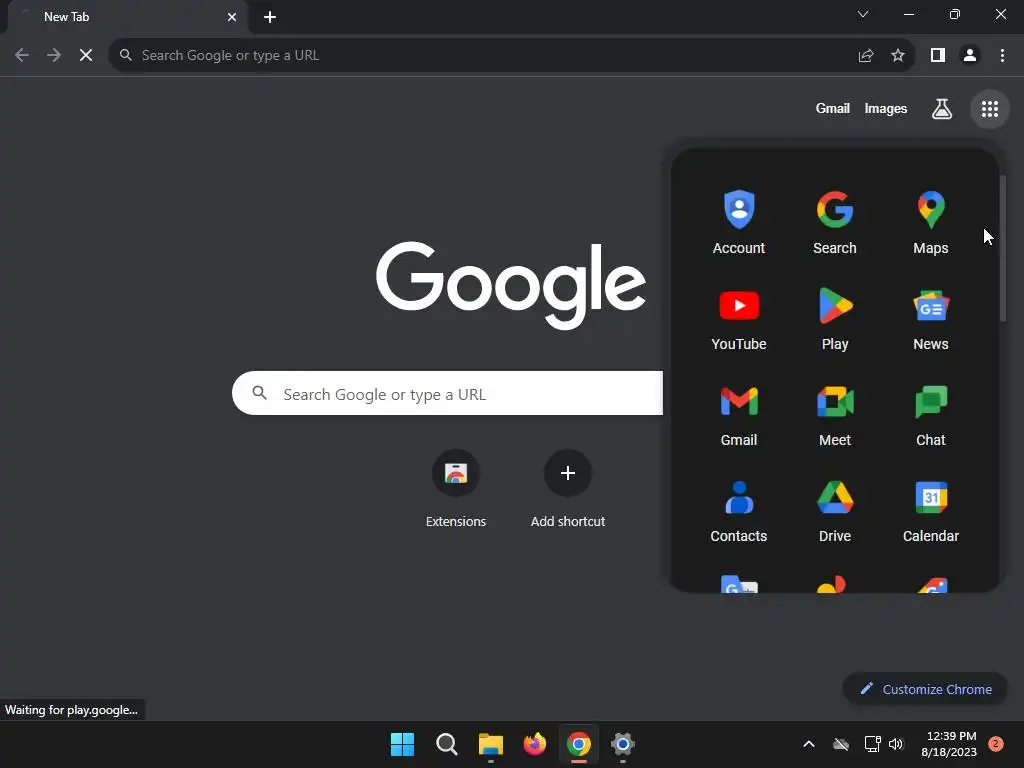Go forward one page
The image size is (1024, 768).
pos(54,56)
